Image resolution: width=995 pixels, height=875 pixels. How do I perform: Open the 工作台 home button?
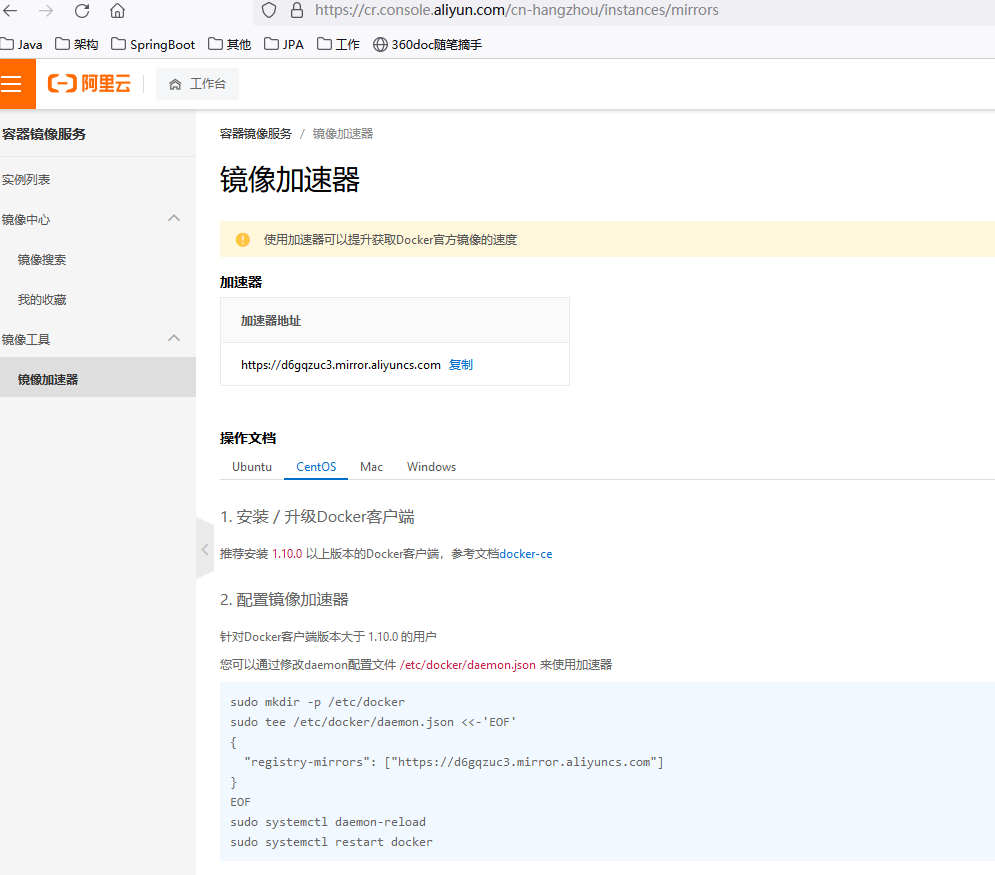[197, 84]
